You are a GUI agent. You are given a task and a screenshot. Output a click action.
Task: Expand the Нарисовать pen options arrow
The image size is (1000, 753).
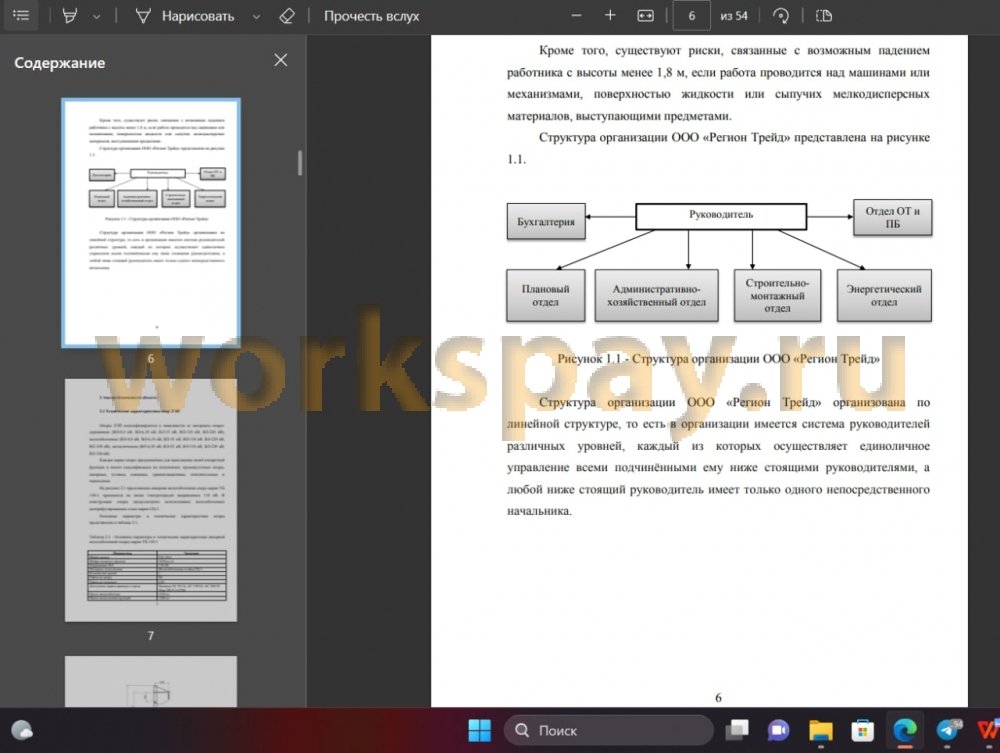click(256, 17)
